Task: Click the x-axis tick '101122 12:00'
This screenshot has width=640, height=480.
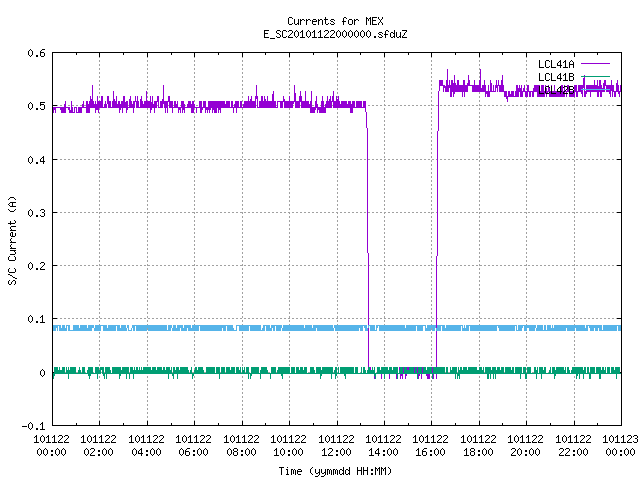Action: 336,446
